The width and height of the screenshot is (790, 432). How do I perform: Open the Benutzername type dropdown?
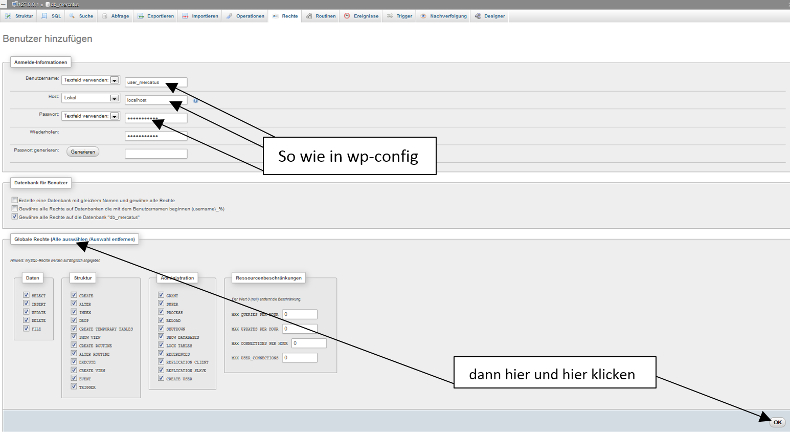pyautogui.click(x=114, y=81)
